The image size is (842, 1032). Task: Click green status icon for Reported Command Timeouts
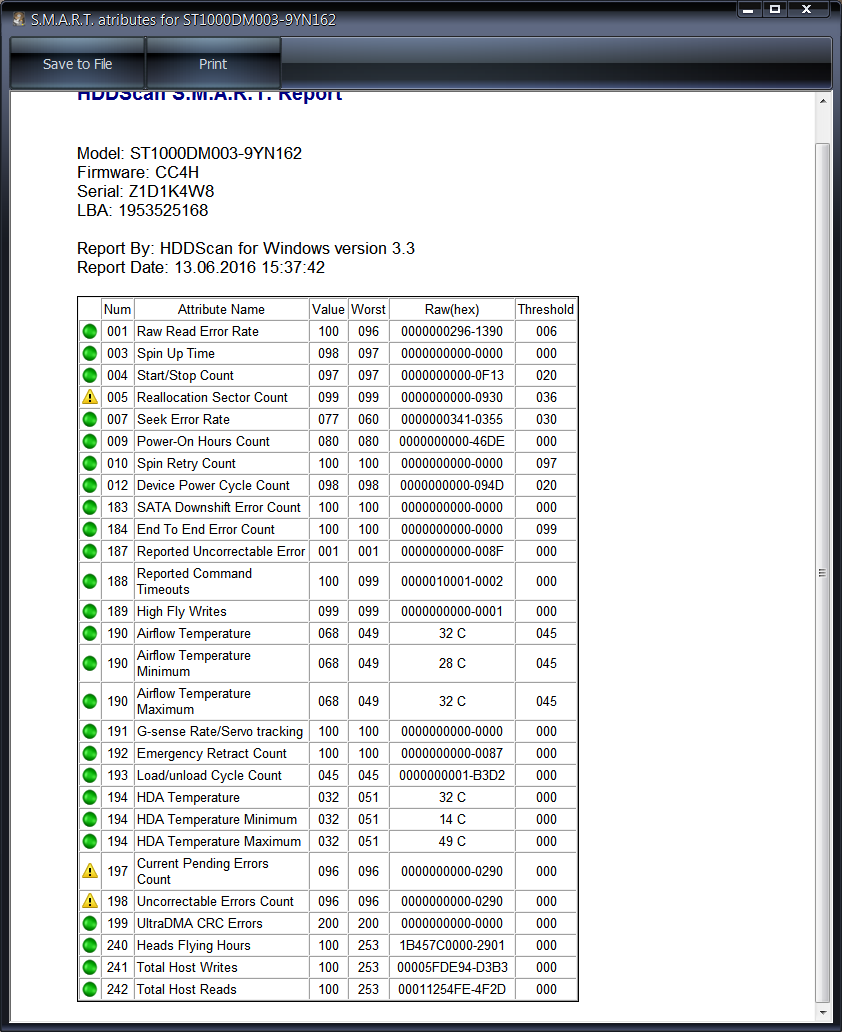click(90, 582)
